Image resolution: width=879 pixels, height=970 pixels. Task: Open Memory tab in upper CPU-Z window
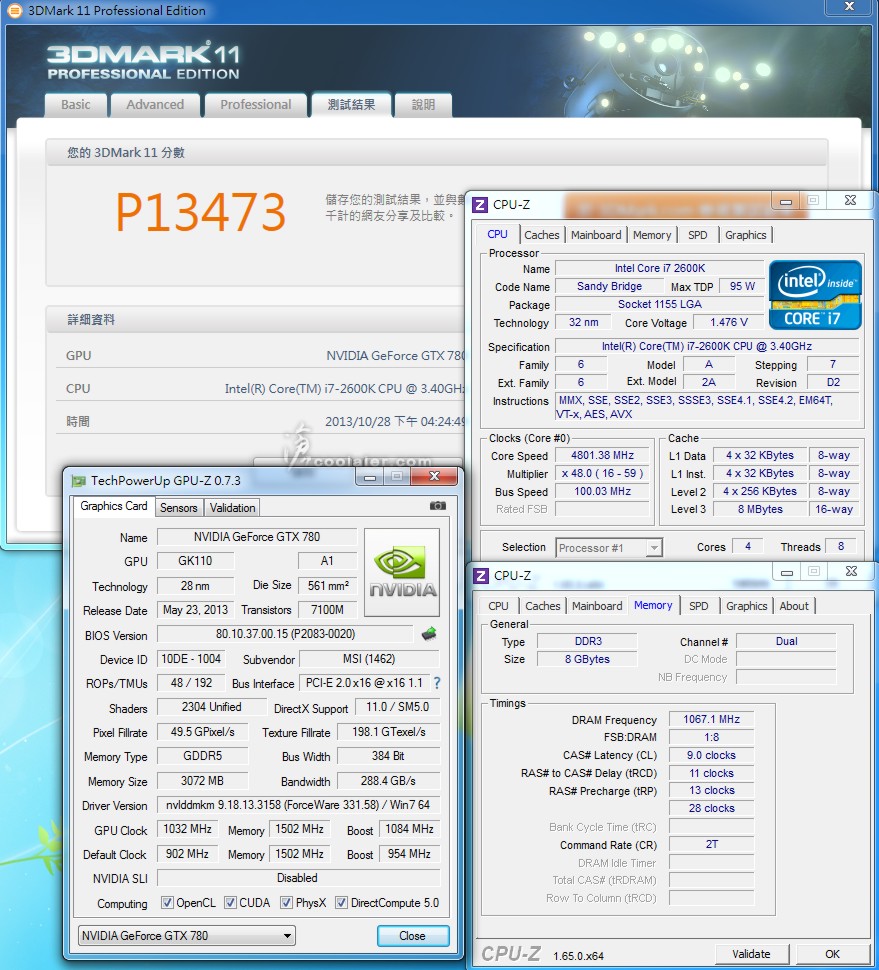(651, 235)
